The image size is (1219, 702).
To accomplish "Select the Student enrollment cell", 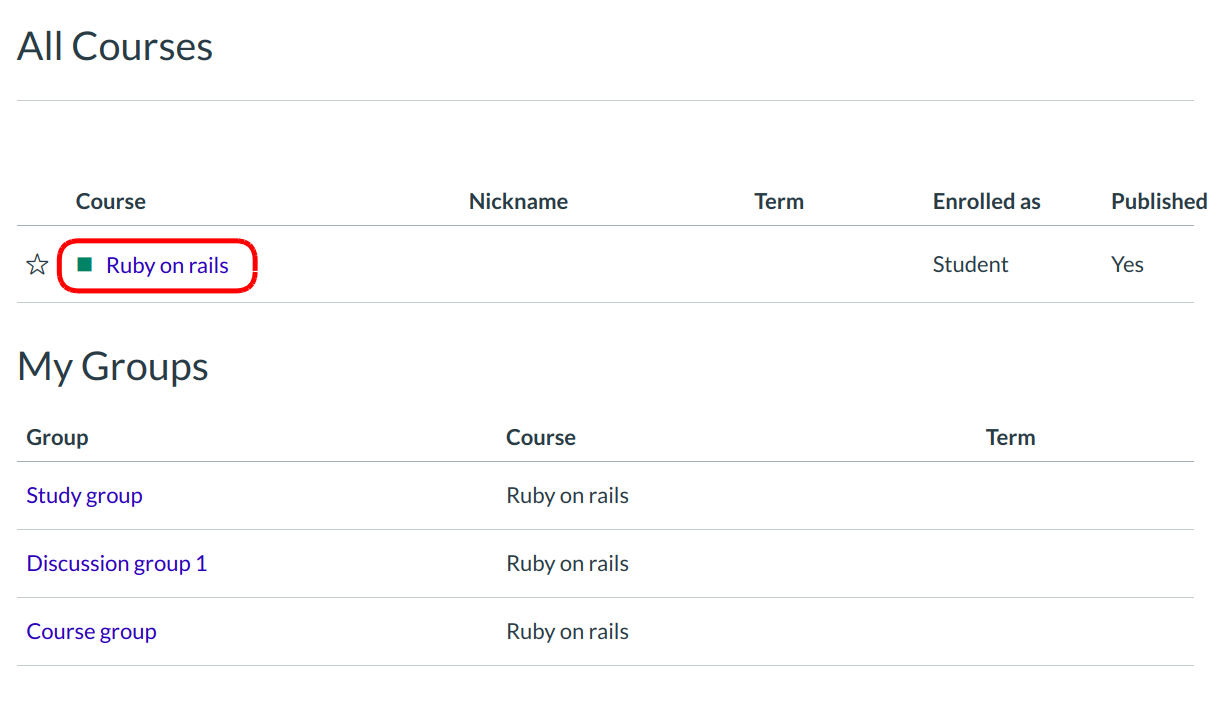I will click(x=970, y=265).
